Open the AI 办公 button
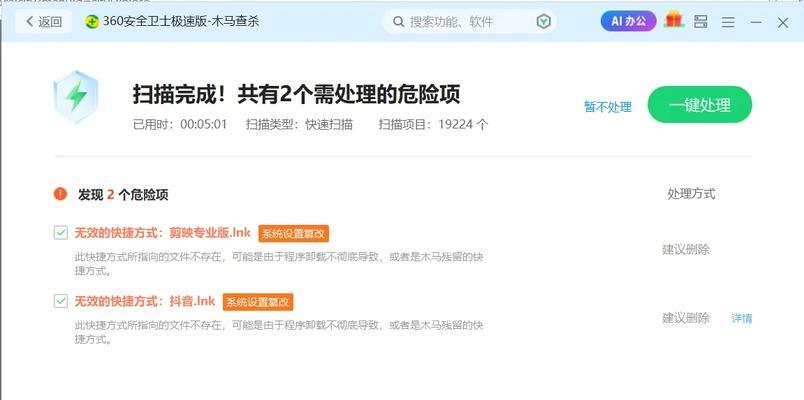The height and width of the screenshot is (400, 804). click(628, 21)
